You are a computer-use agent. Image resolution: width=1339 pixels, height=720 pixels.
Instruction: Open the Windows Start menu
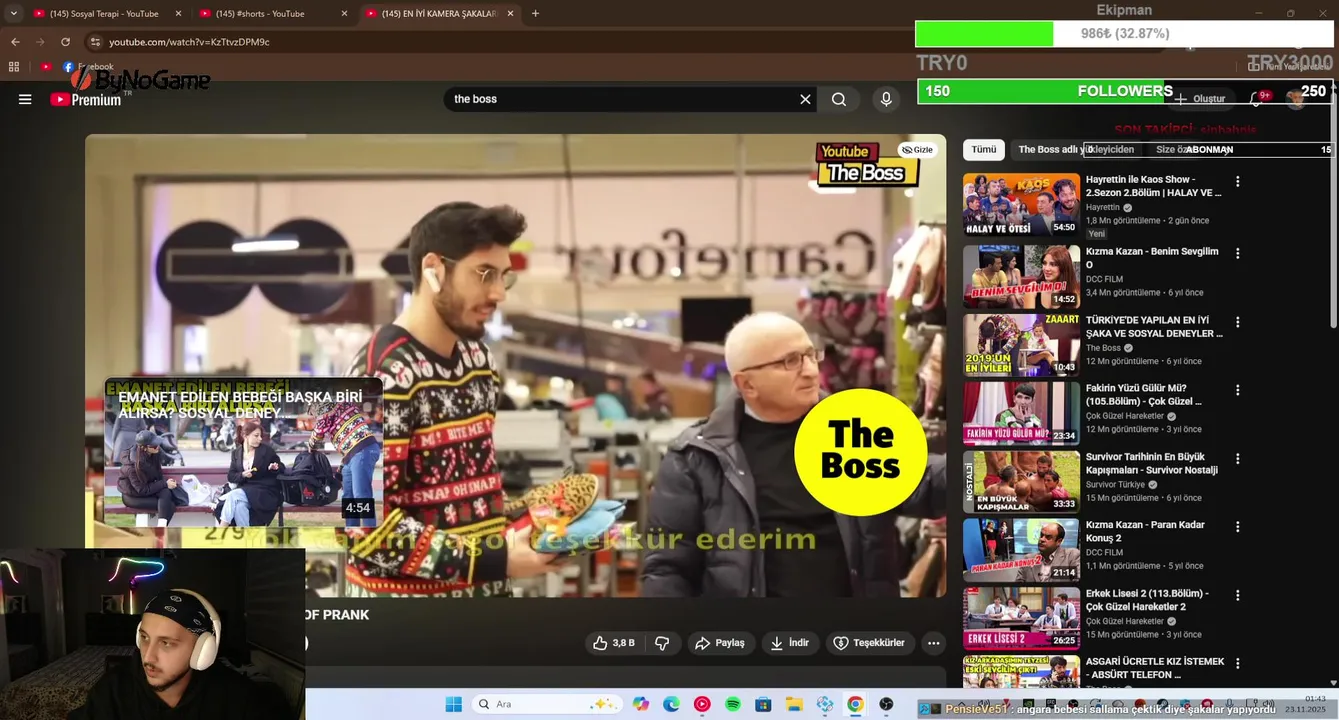(x=453, y=704)
